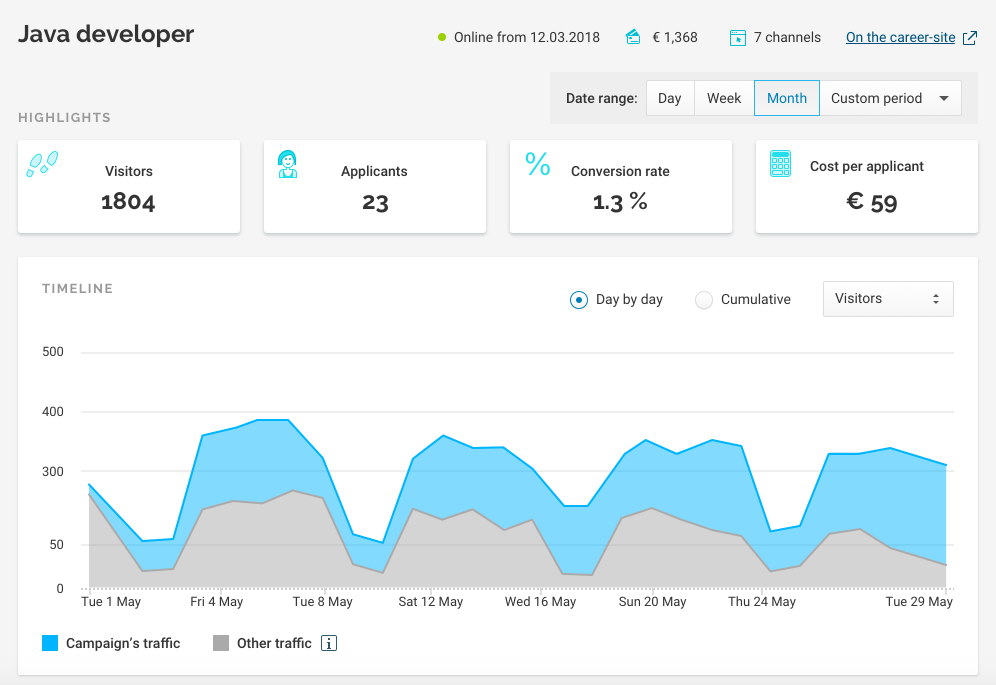The image size is (996, 685).
Task: Click the green online status dot
Action: point(442,38)
